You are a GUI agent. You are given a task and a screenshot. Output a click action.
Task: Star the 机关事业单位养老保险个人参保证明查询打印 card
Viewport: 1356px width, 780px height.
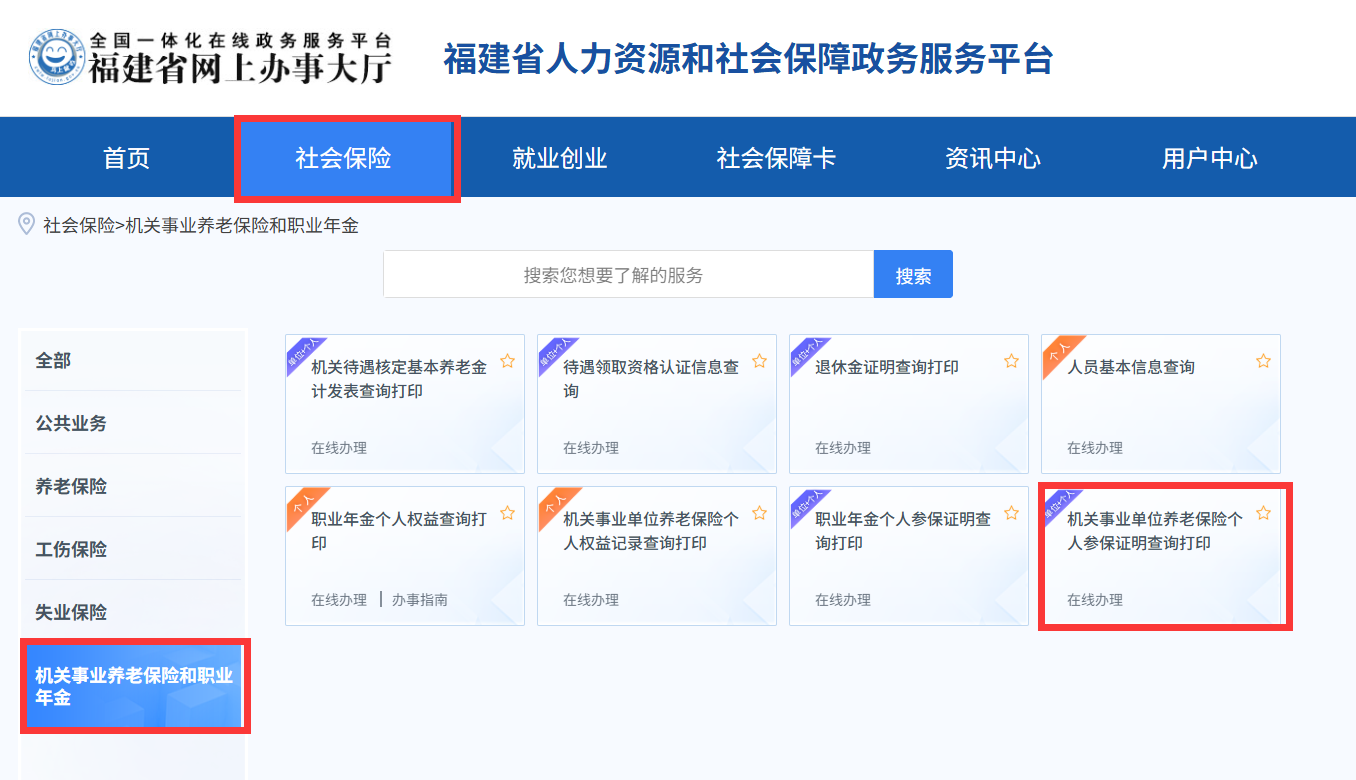pos(1263,513)
